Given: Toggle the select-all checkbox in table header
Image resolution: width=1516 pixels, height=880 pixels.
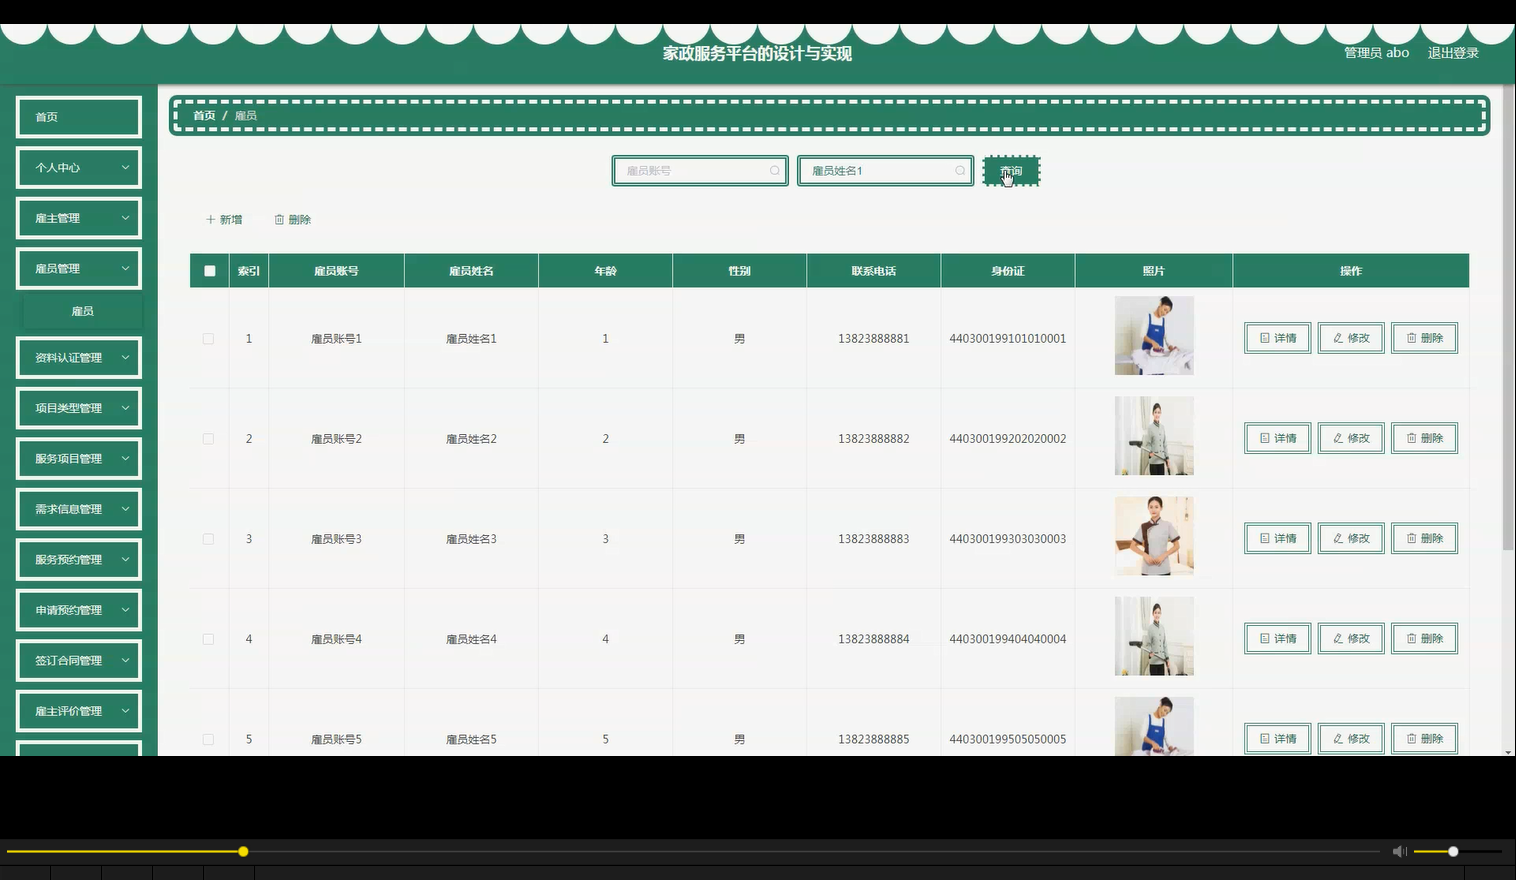Looking at the screenshot, I should point(209,271).
